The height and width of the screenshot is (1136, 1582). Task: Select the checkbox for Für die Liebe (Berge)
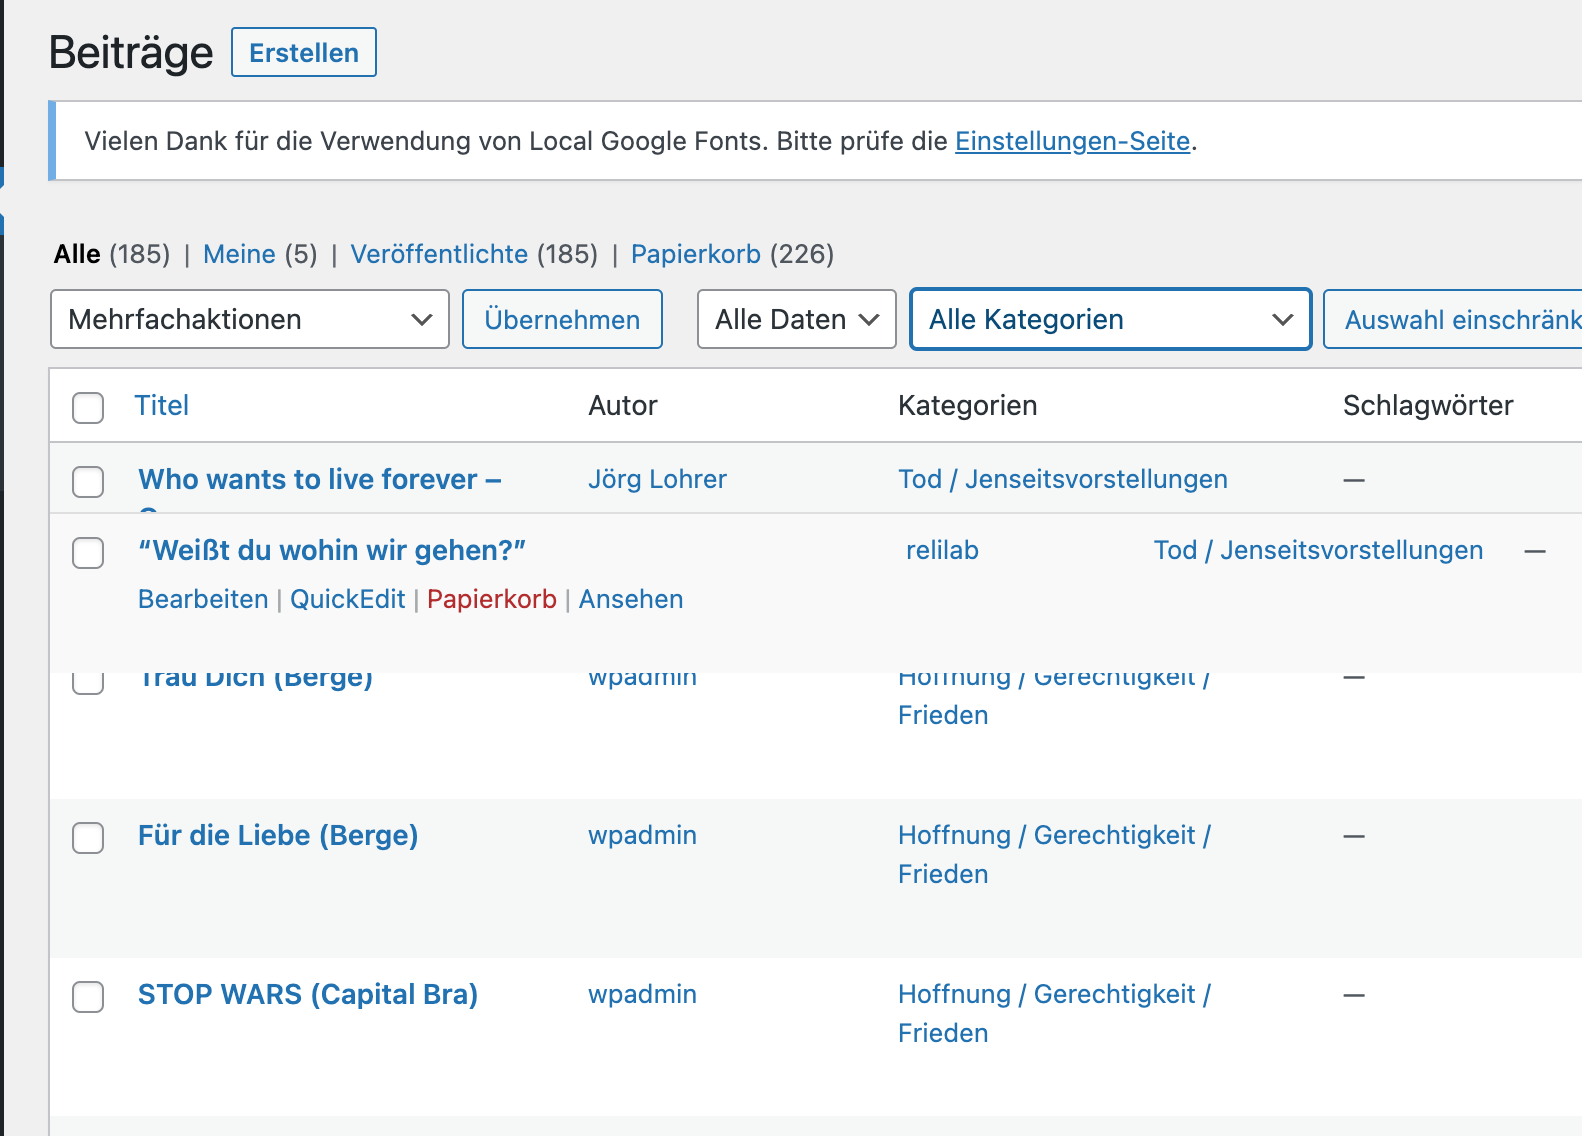coord(88,837)
